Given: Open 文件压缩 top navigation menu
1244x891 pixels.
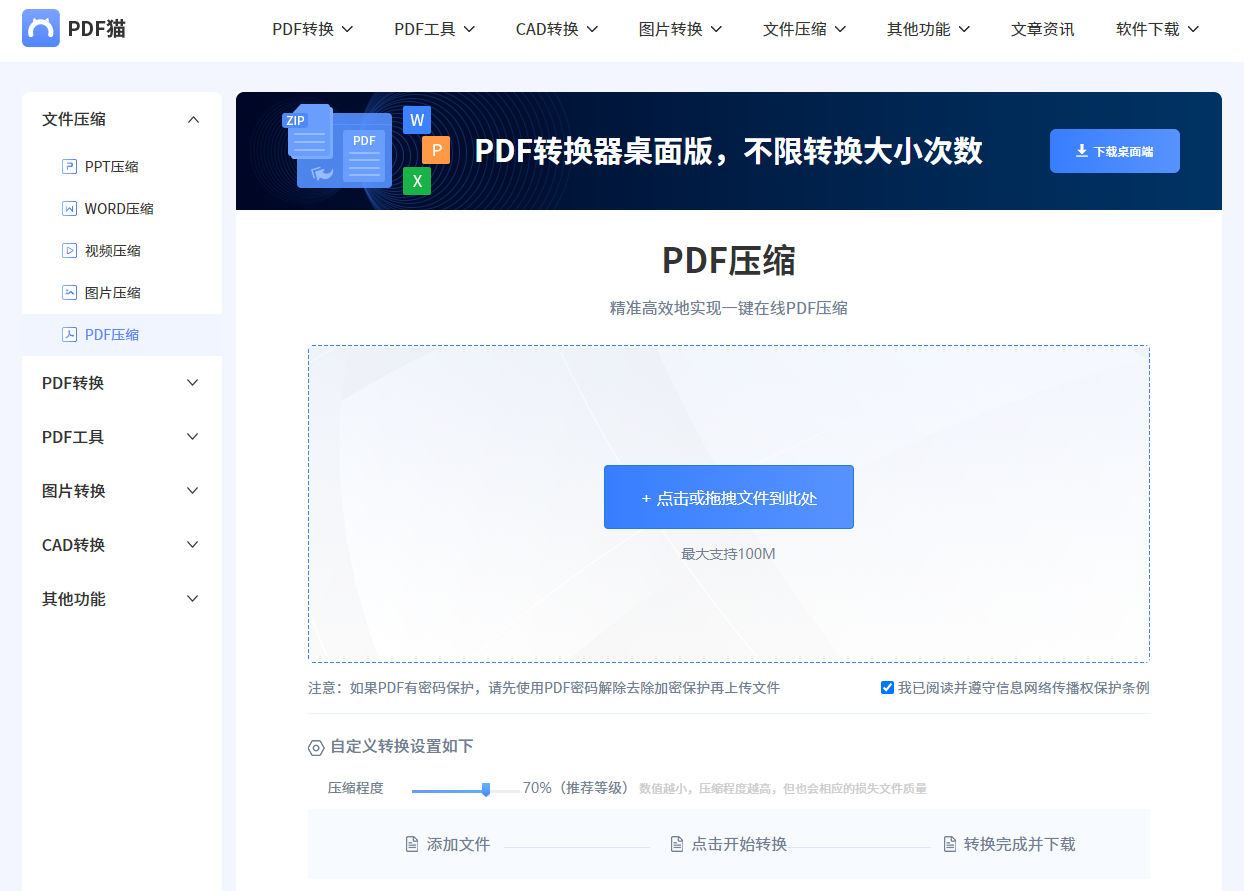Looking at the screenshot, I should point(805,29).
